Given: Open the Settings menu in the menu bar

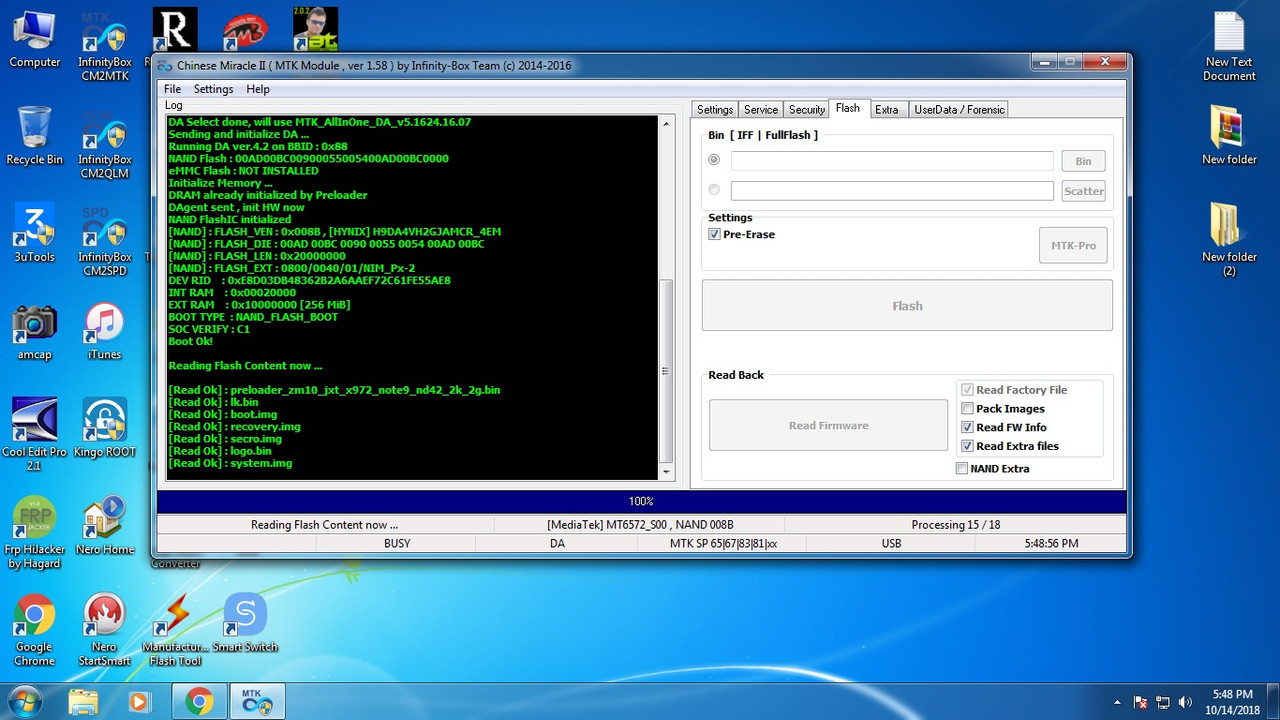Looking at the screenshot, I should (213, 89).
